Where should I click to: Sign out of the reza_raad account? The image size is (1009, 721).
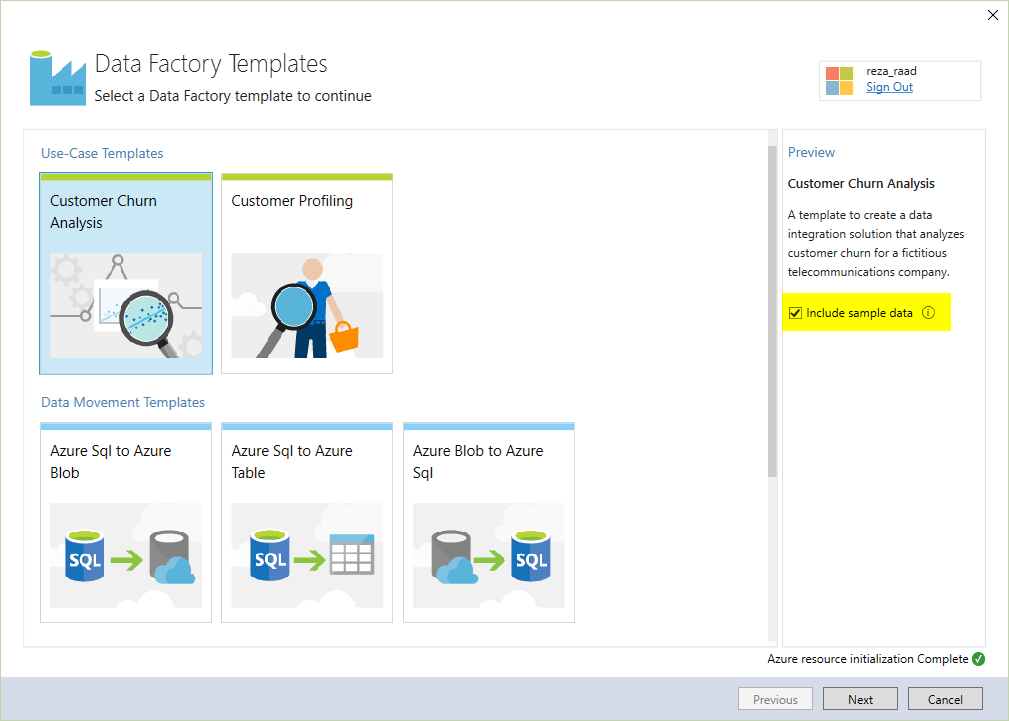(x=888, y=87)
